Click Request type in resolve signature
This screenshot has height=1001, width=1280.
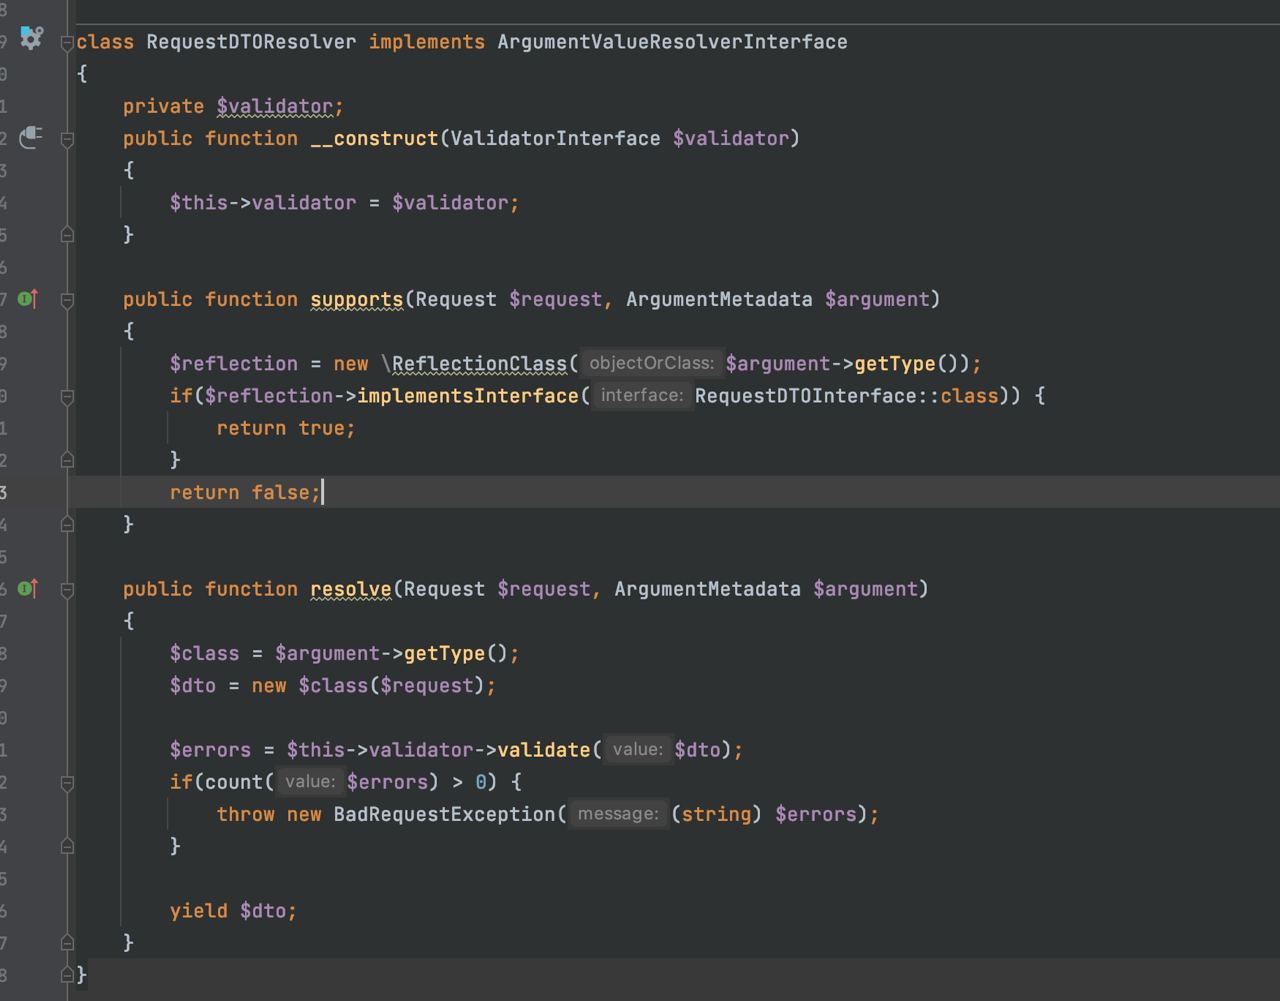tap(444, 589)
